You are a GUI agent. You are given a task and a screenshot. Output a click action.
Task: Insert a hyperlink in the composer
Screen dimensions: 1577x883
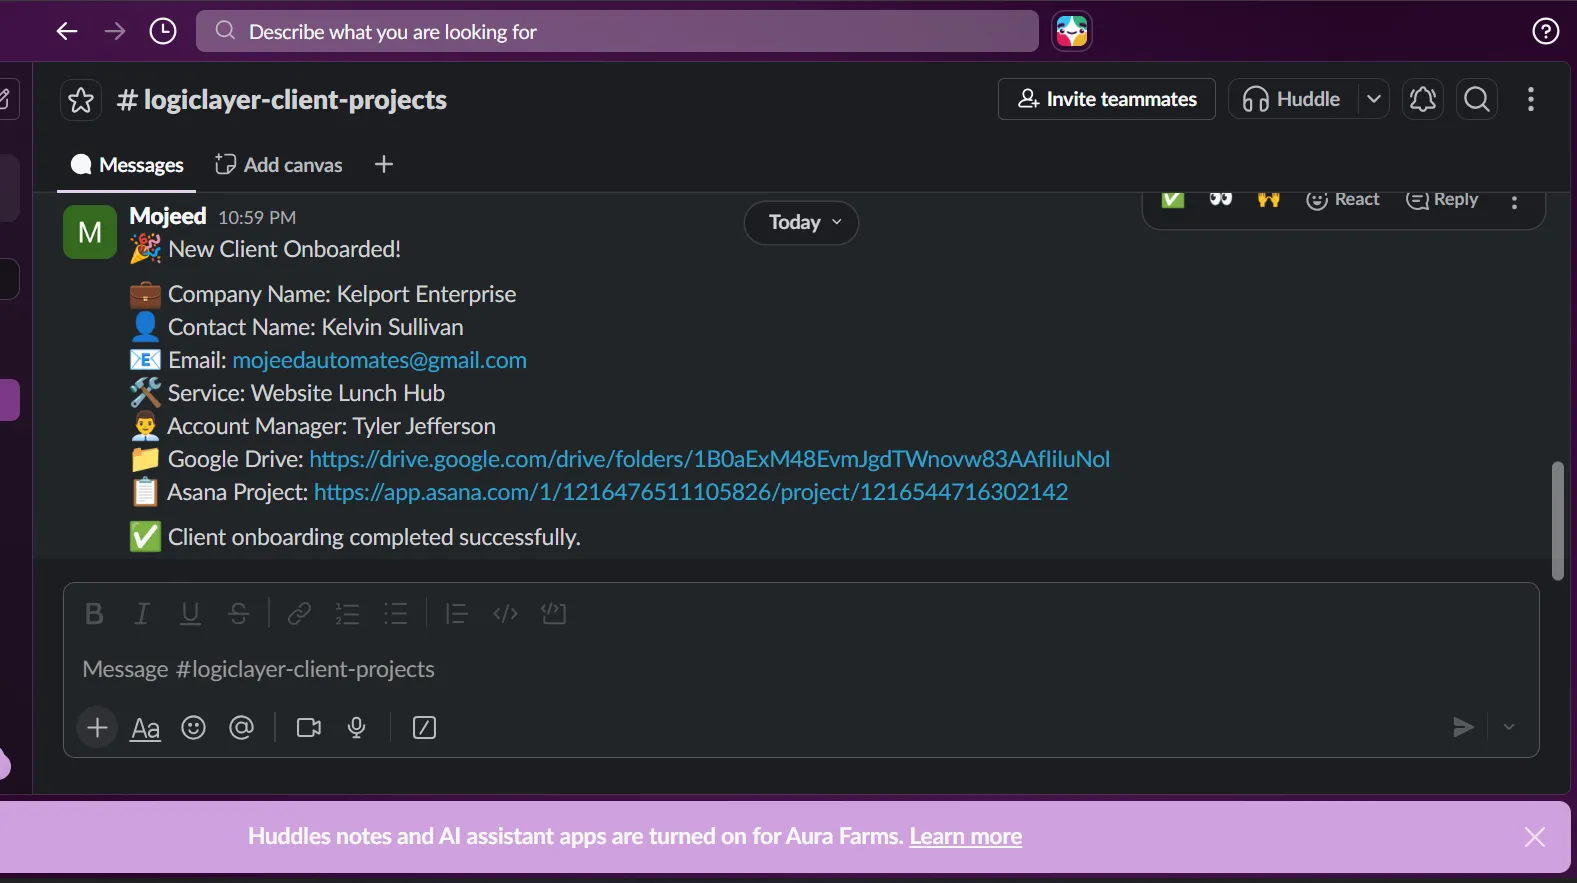pos(299,614)
